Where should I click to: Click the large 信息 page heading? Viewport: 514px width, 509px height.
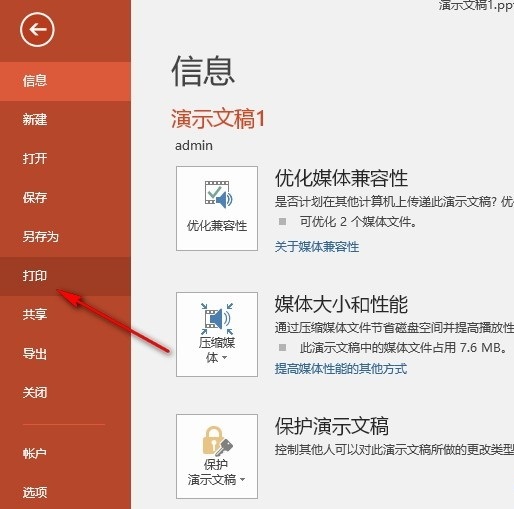click(203, 71)
